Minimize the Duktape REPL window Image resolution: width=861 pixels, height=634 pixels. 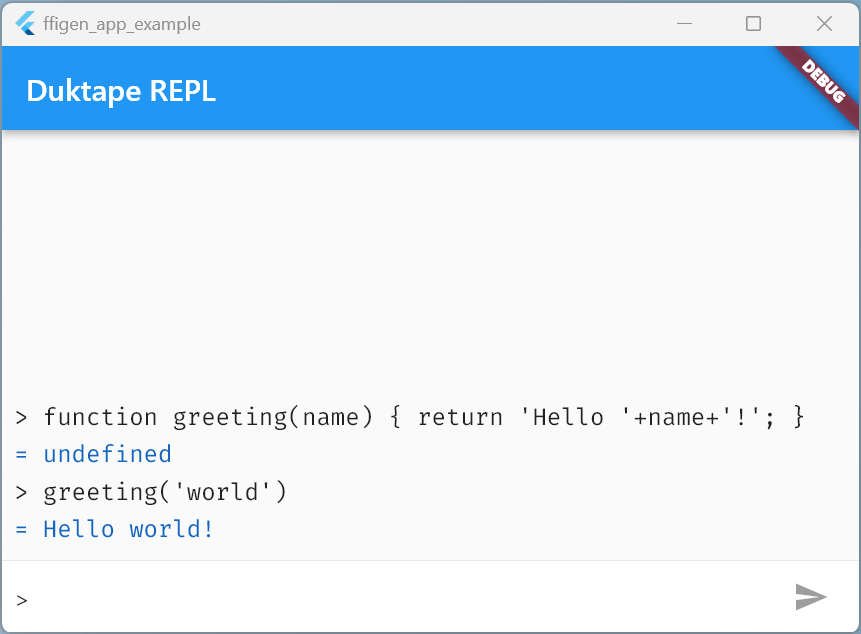684,23
